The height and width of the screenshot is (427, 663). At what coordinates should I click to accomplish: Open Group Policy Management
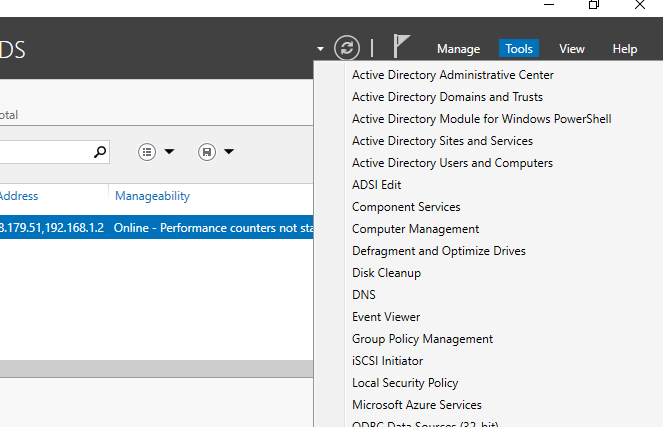(422, 339)
